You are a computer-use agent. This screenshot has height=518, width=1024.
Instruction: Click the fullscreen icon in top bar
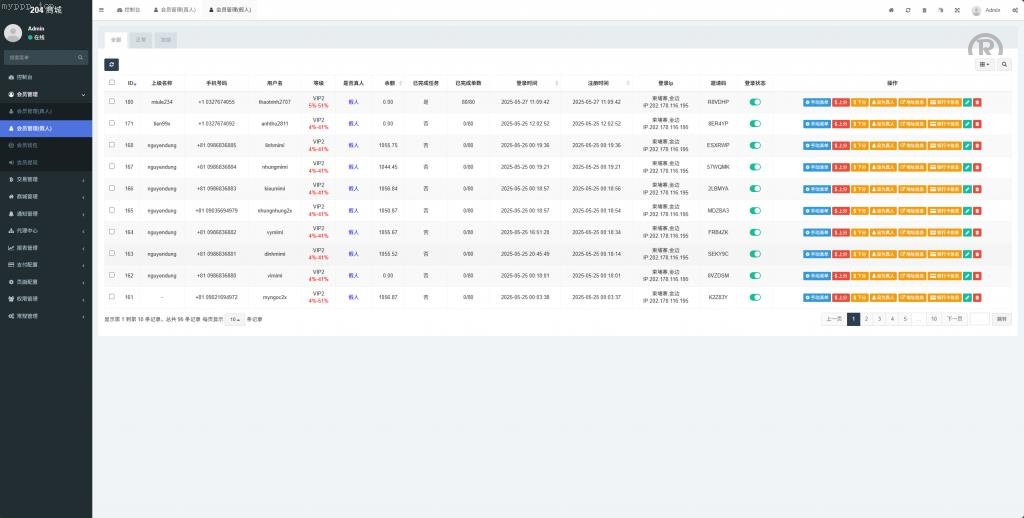click(x=957, y=9)
